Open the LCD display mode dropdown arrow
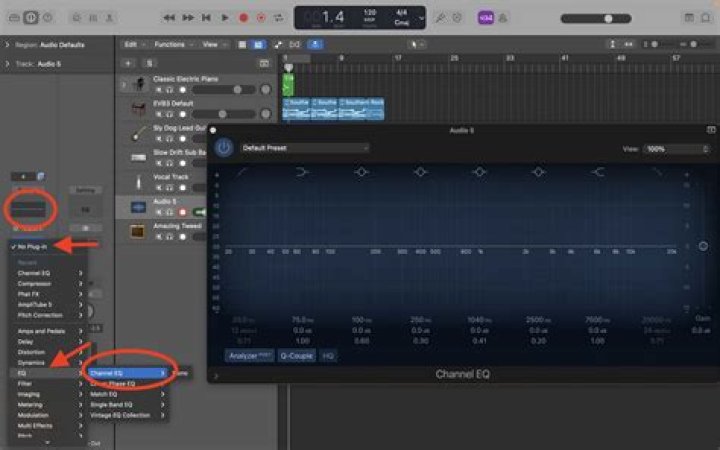The width and height of the screenshot is (720, 450). [x=421, y=18]
